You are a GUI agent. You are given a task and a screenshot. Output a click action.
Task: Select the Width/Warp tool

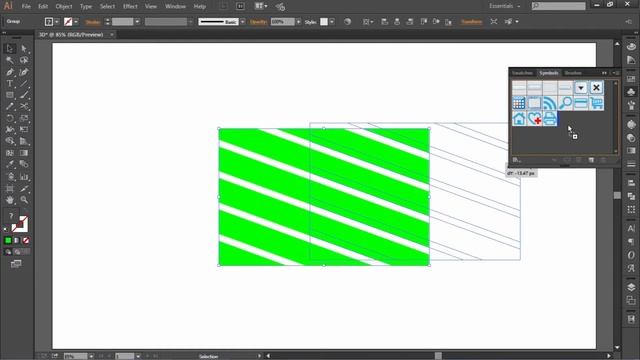[x=10, y=130]
